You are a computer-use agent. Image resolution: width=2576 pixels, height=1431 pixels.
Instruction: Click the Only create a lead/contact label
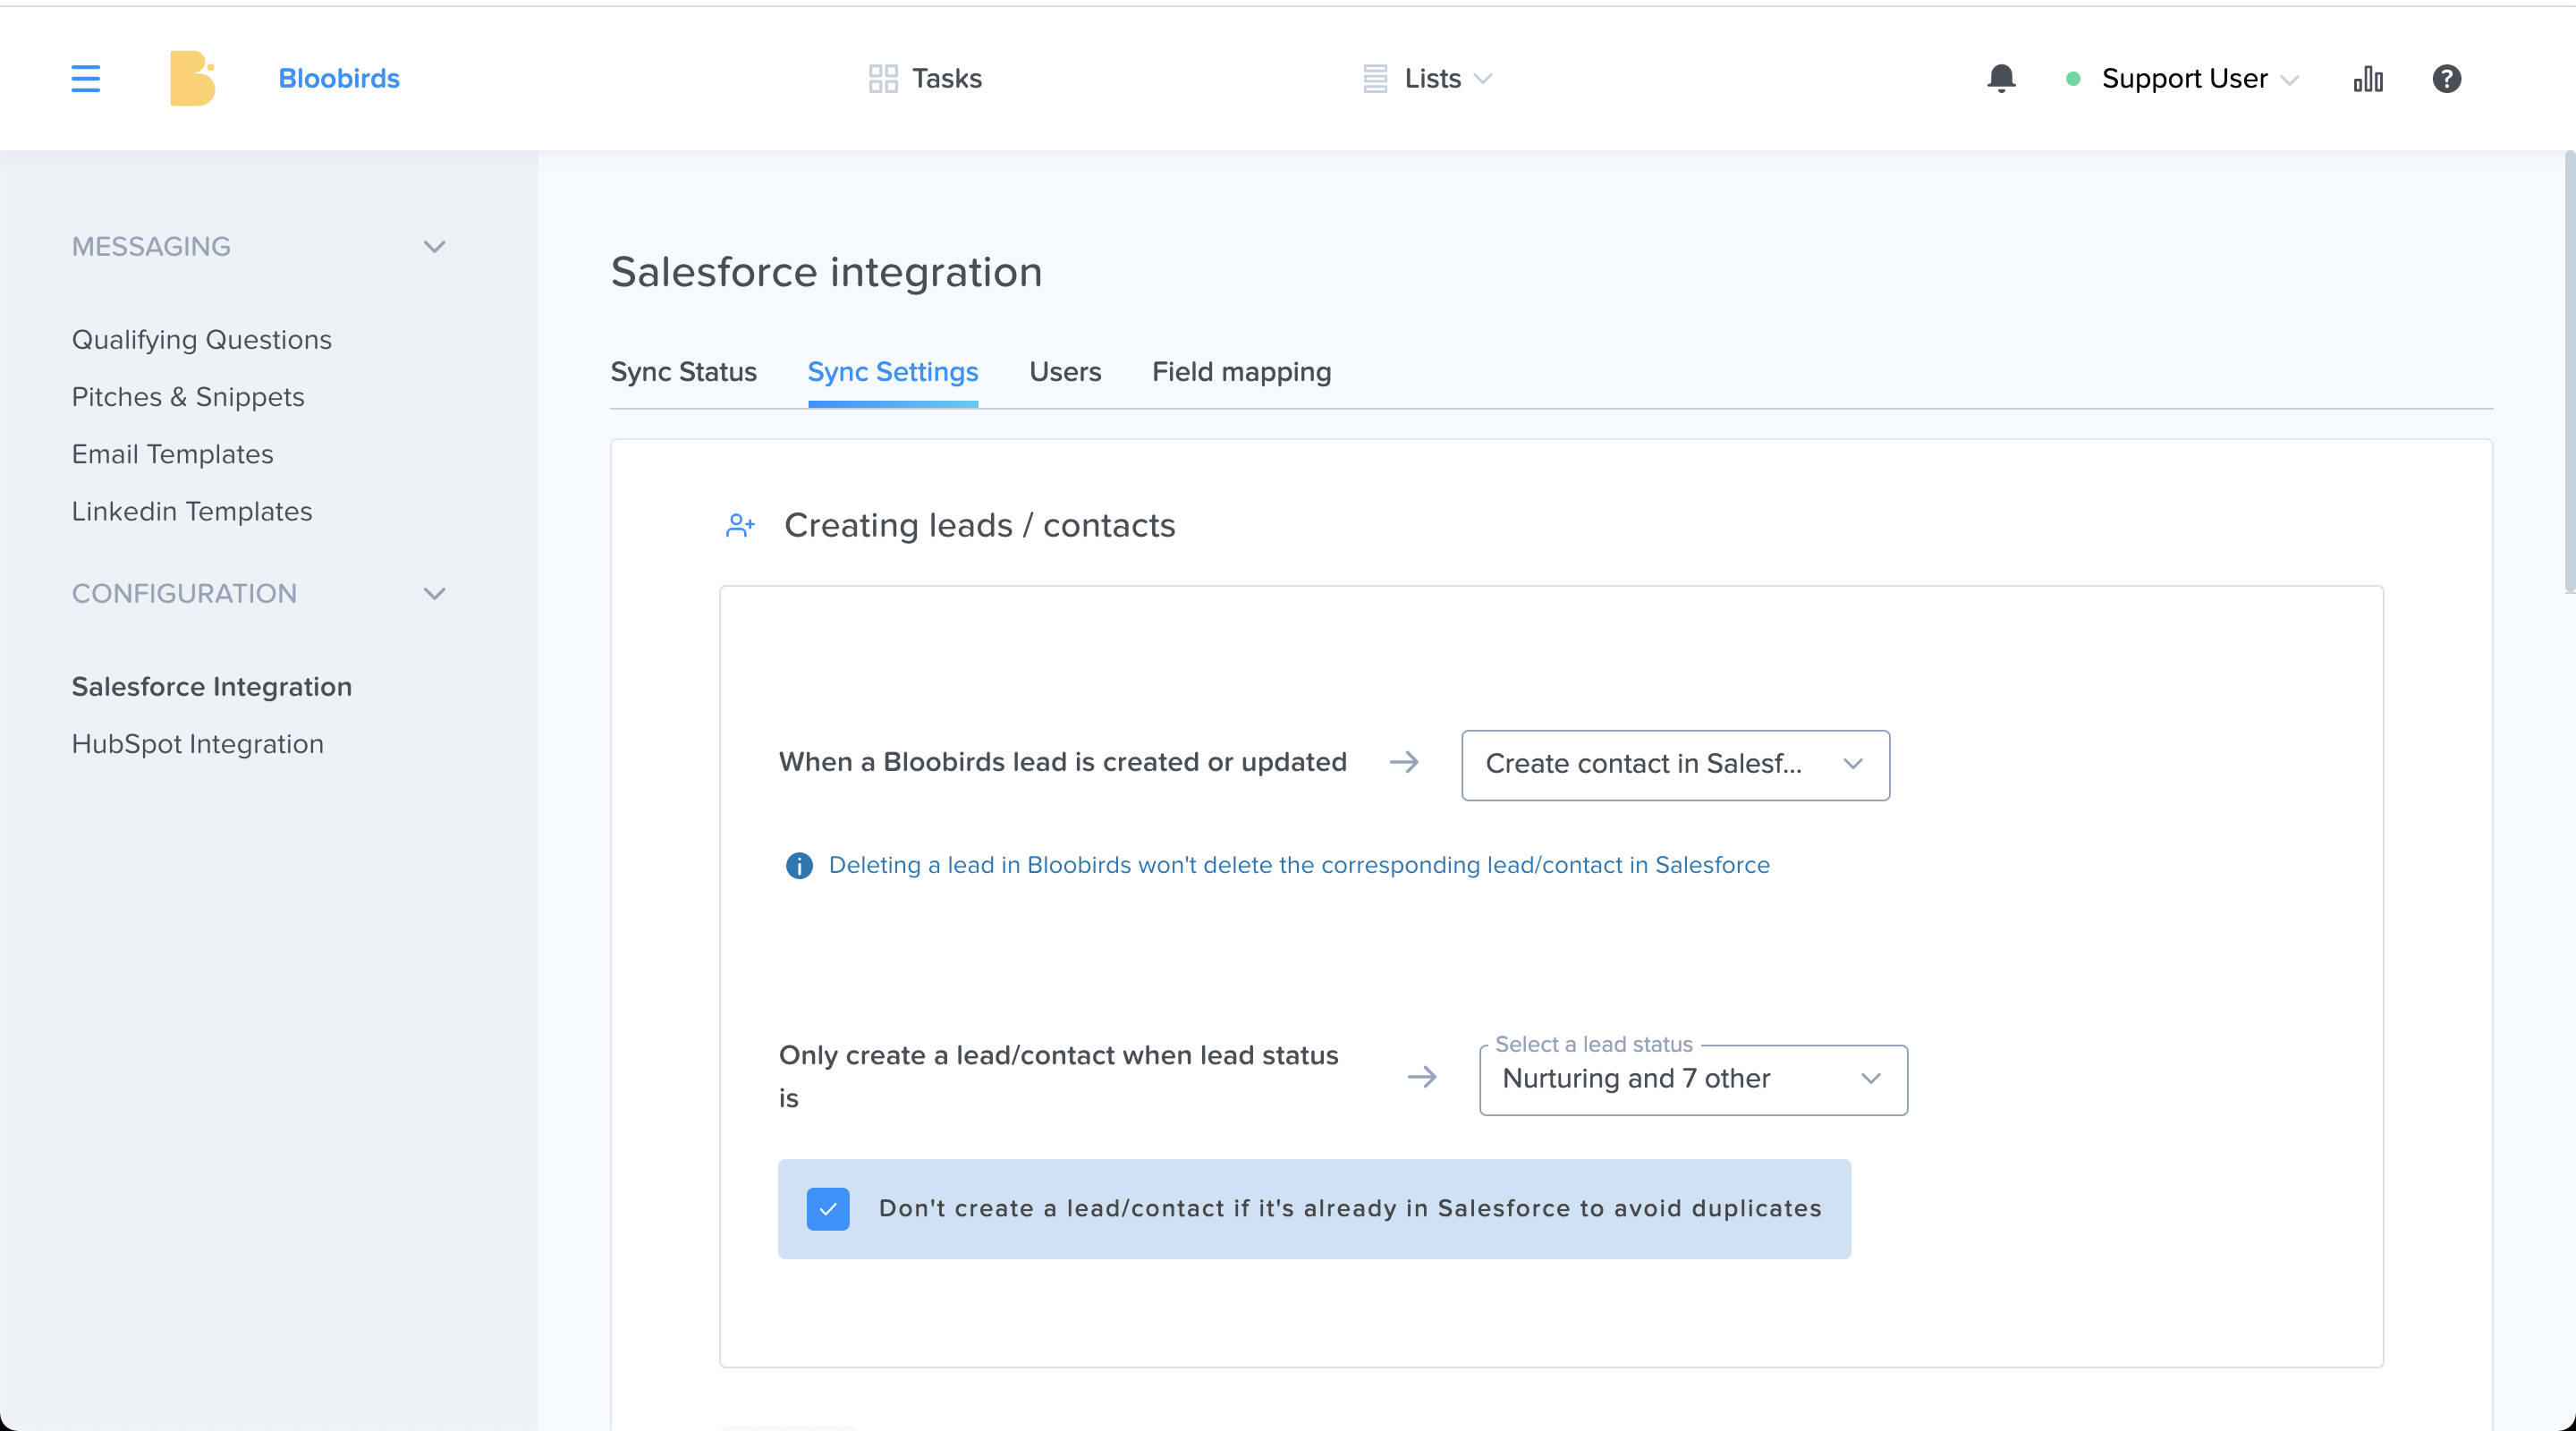point(1058,1076)
